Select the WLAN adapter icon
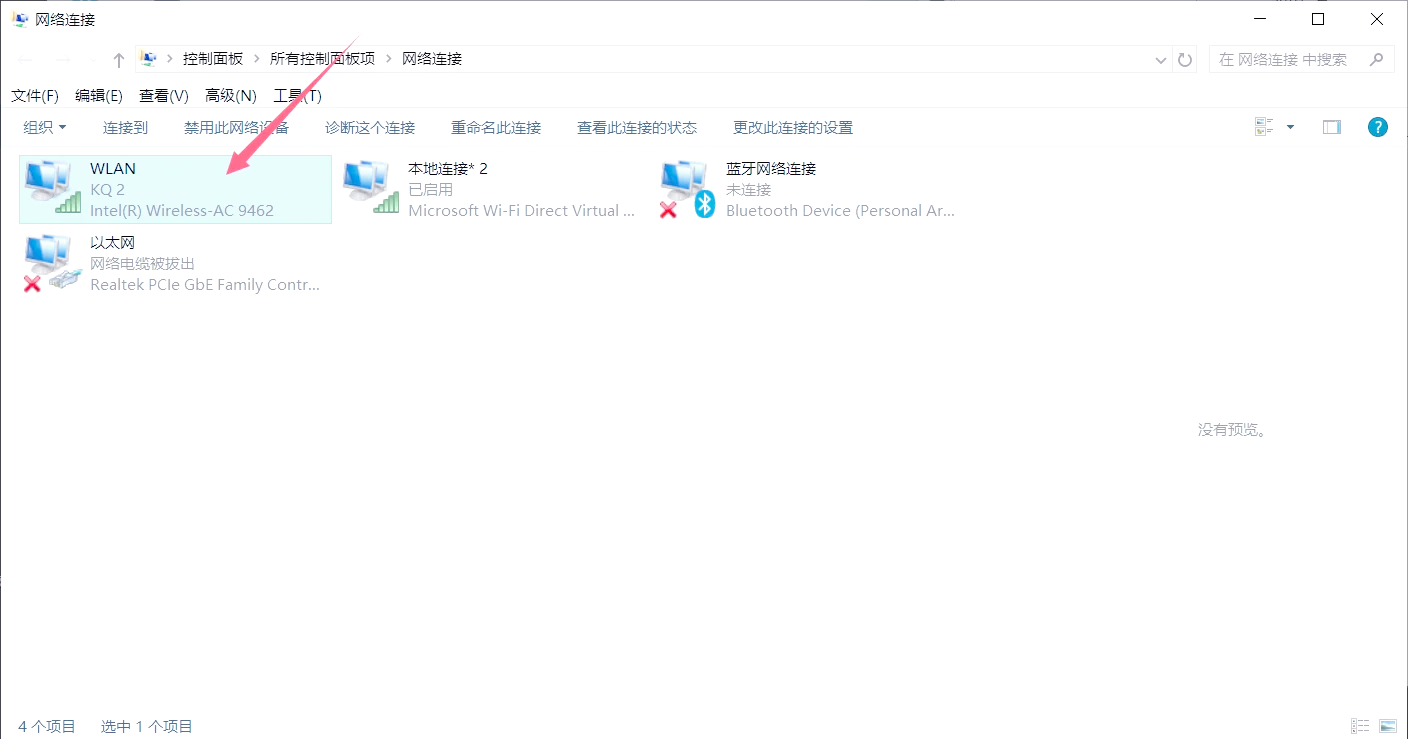This screenshot has height=739, width=1408. click(52, 188)
